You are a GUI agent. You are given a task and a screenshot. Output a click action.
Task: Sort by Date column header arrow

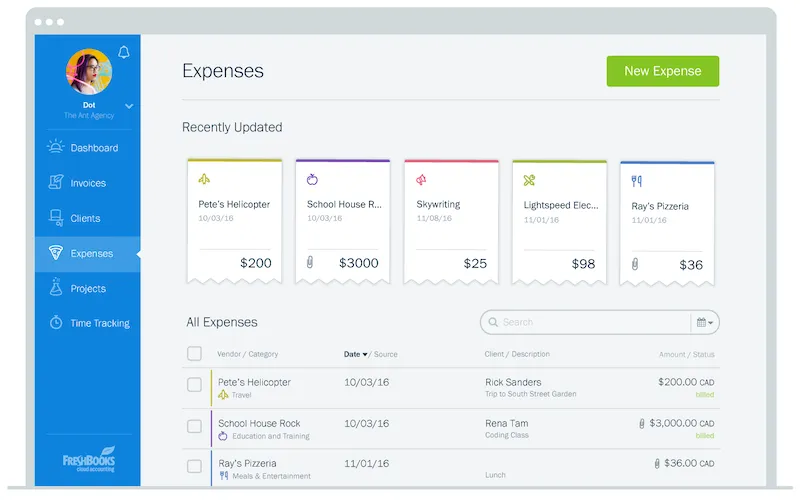(x=365, y=354)
